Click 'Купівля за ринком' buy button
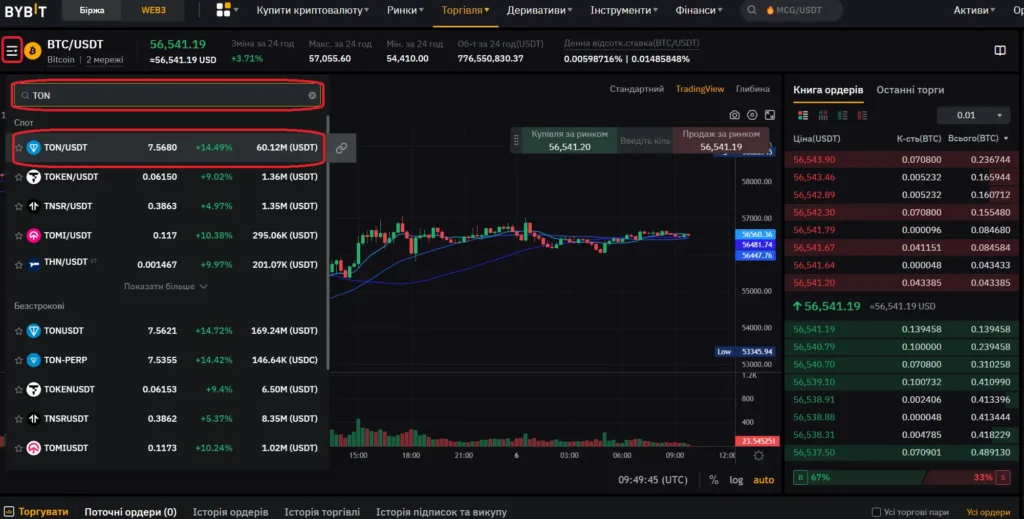Viewport: 1024px width, 519px height. pyautogui.click(x=569, y=140)
